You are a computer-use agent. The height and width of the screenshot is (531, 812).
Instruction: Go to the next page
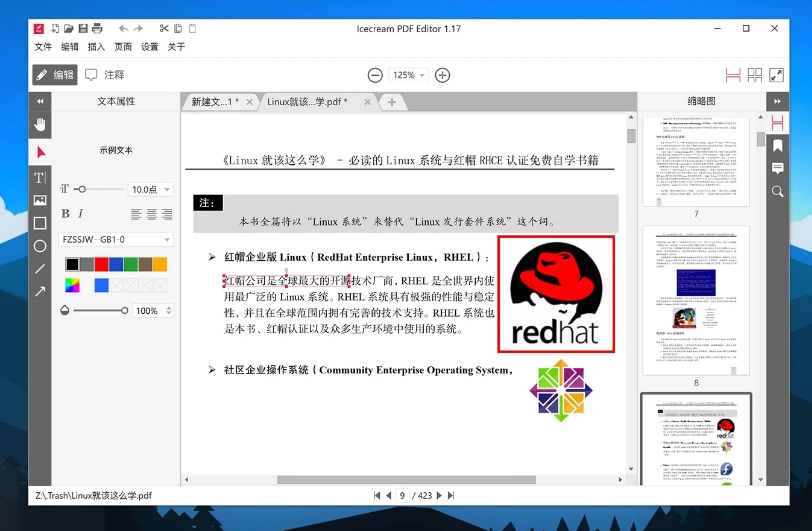pyautogui.click(x=439, y=495)
